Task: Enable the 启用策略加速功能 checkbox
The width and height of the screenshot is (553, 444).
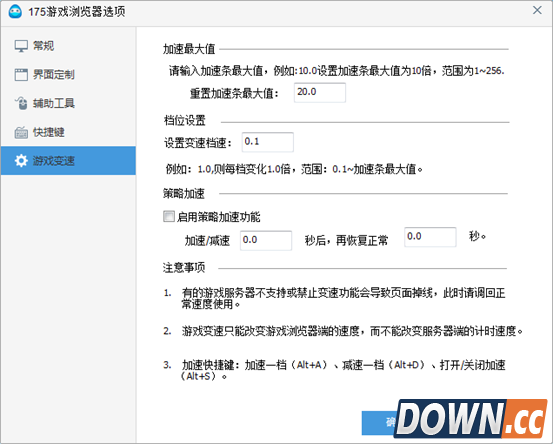Action: pos(169,216)
